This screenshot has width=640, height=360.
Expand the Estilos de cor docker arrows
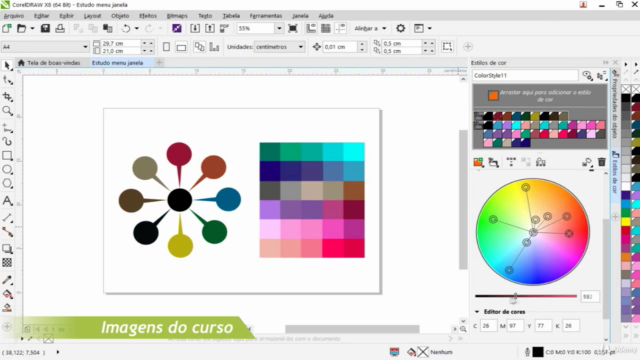(x=606, y=62)
